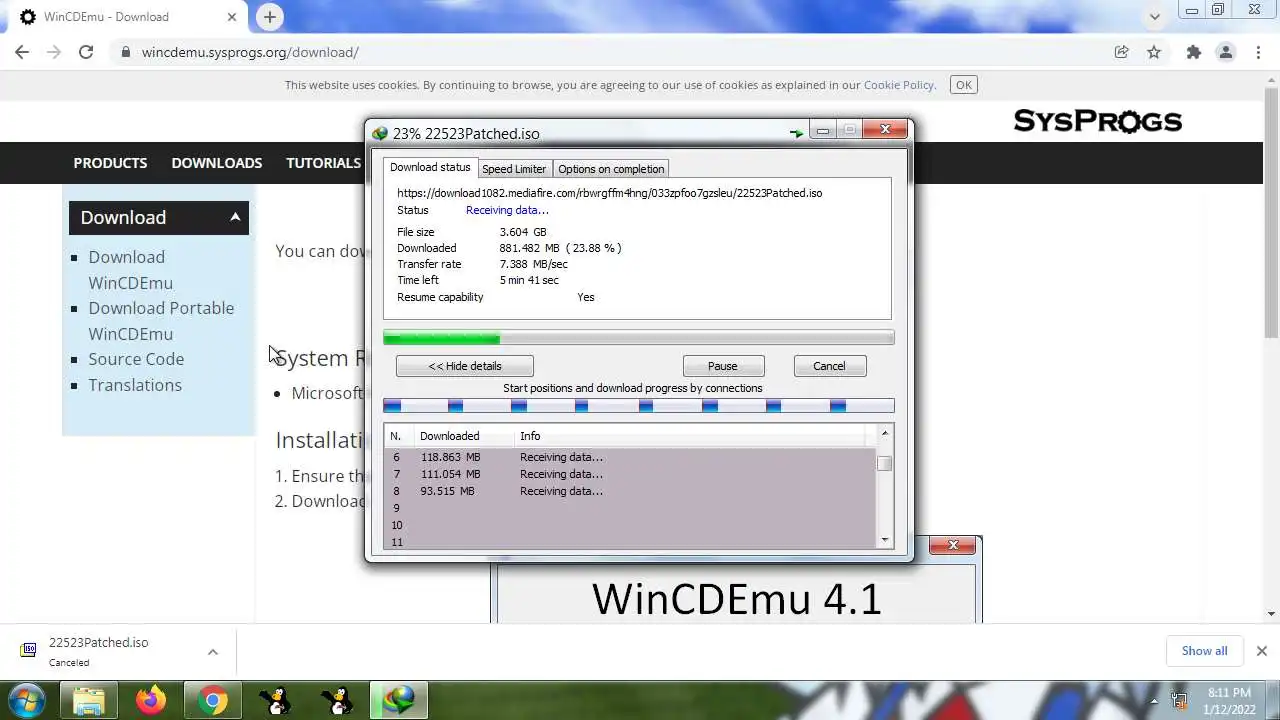Screen dimensions: 1280x720
Task: Open the tab search dropdown arrow
Action: [1155, 17]
